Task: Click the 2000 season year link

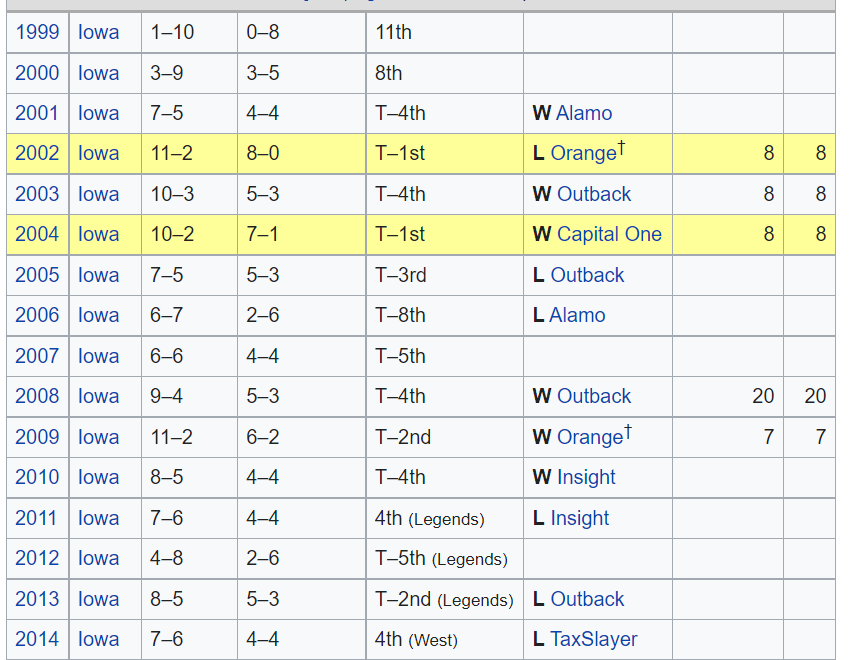Action: 37,73
